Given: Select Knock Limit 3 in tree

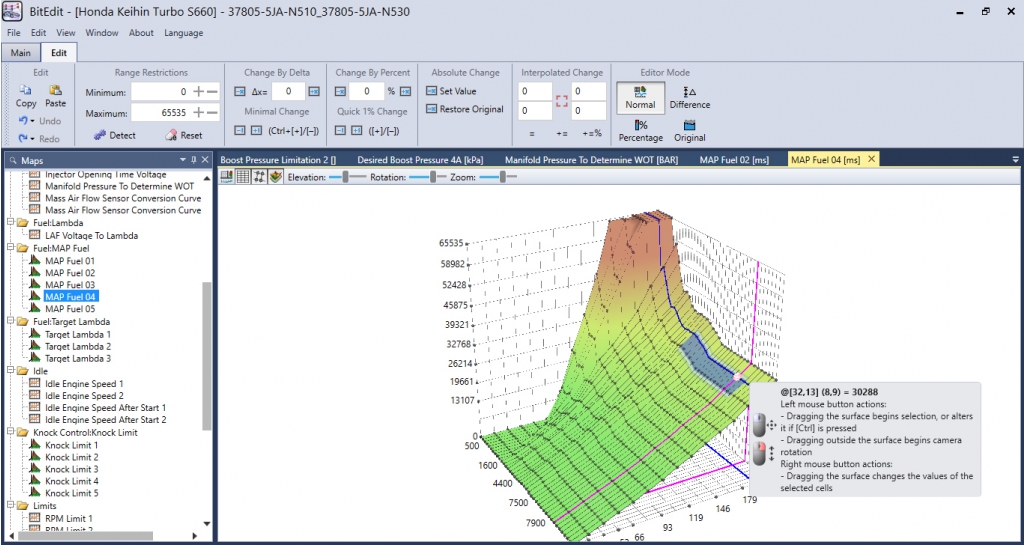Looking at the screenshot, I should click(72, 469).
